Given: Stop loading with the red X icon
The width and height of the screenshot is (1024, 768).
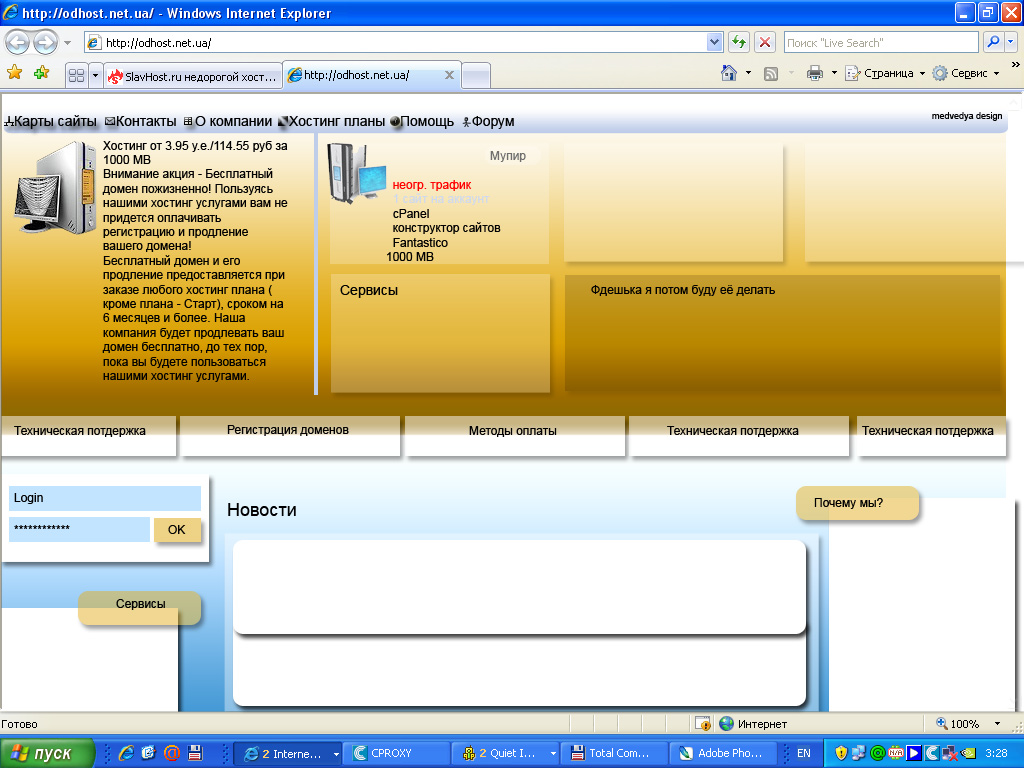Looking at the screenshot, I should (765, 43).
